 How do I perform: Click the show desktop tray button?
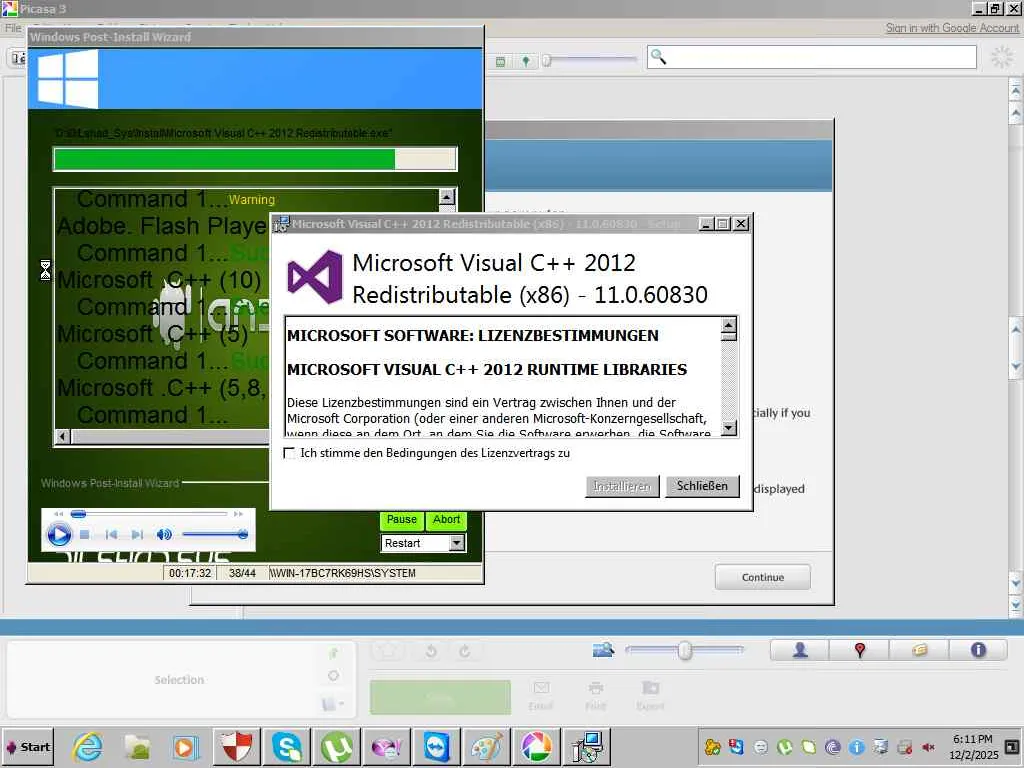click(x=1012, y=747)
